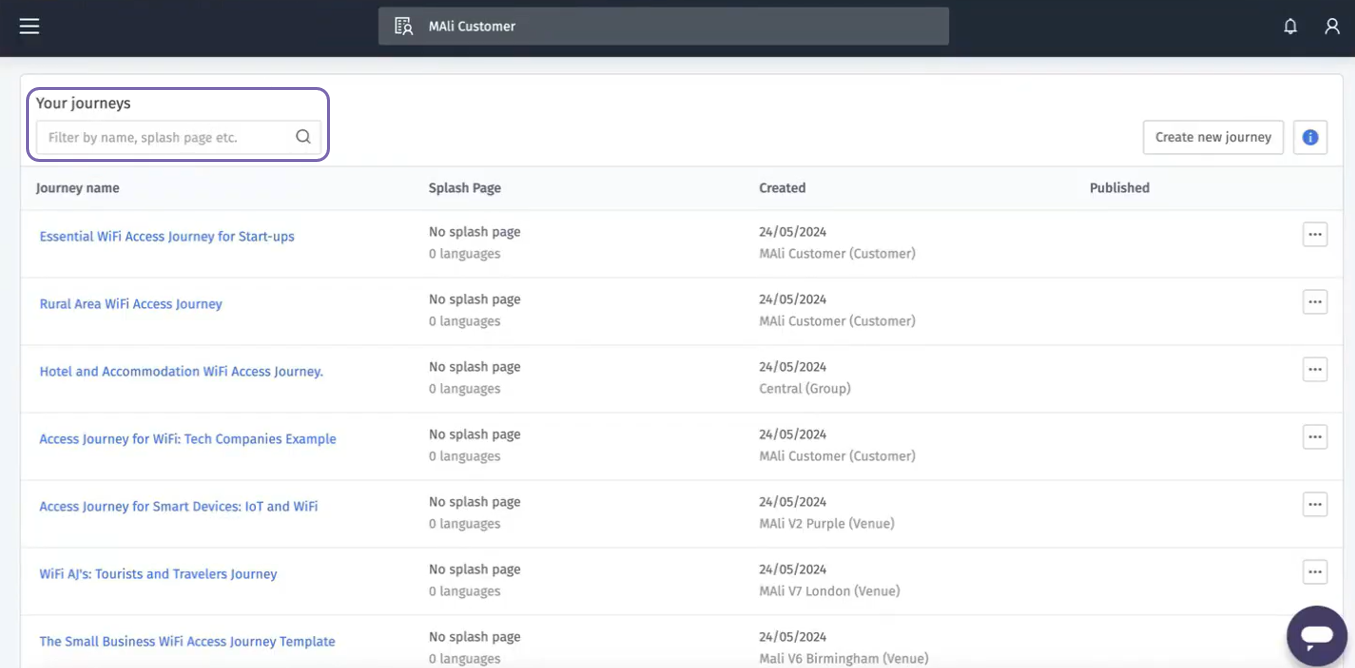1355x668 pixels.
Task: Click the Your journeys heading
Action: [83, 103]
